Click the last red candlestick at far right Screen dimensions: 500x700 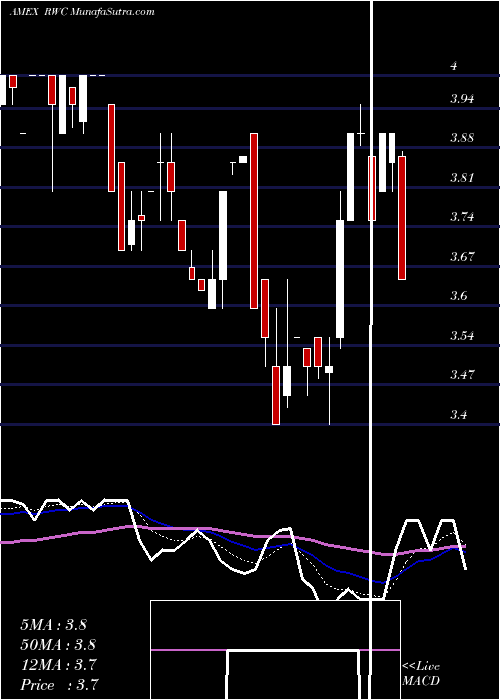[x=402, y=218]
